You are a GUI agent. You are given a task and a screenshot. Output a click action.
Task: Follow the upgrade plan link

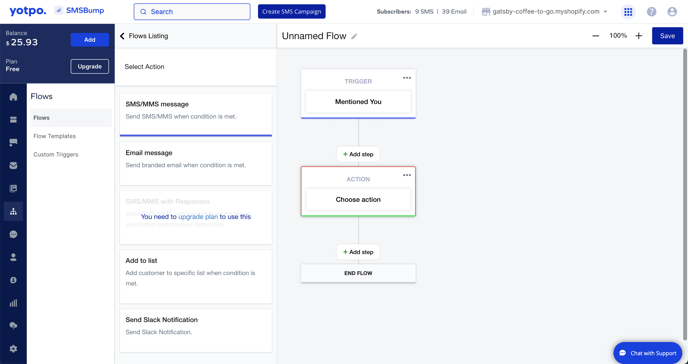[198, 217]
